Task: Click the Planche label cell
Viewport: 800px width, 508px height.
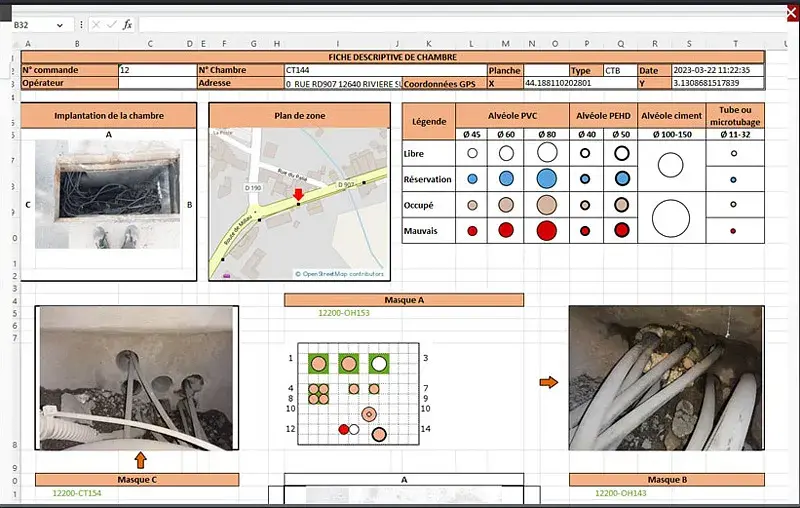Action: (505, 70)
